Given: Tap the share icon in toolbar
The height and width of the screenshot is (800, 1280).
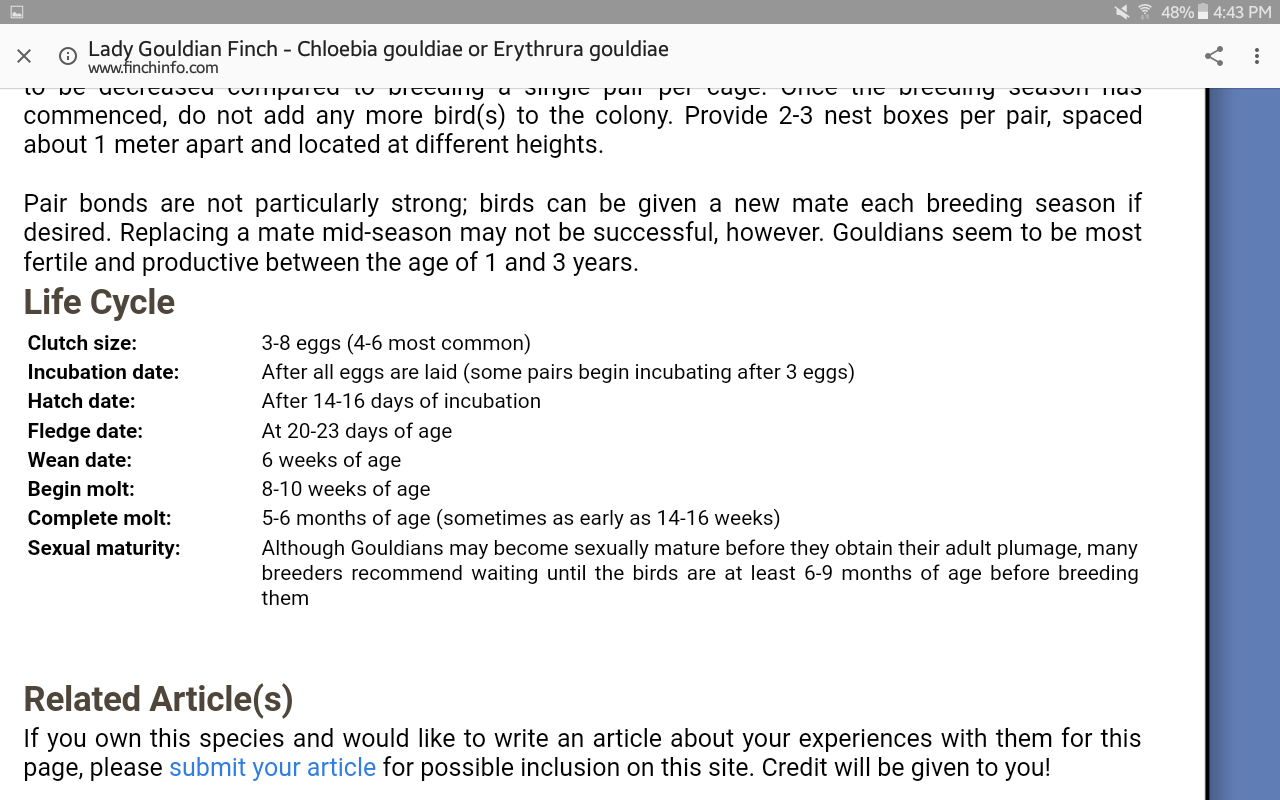Looking at the screenshot, I should pos(1214,56).
